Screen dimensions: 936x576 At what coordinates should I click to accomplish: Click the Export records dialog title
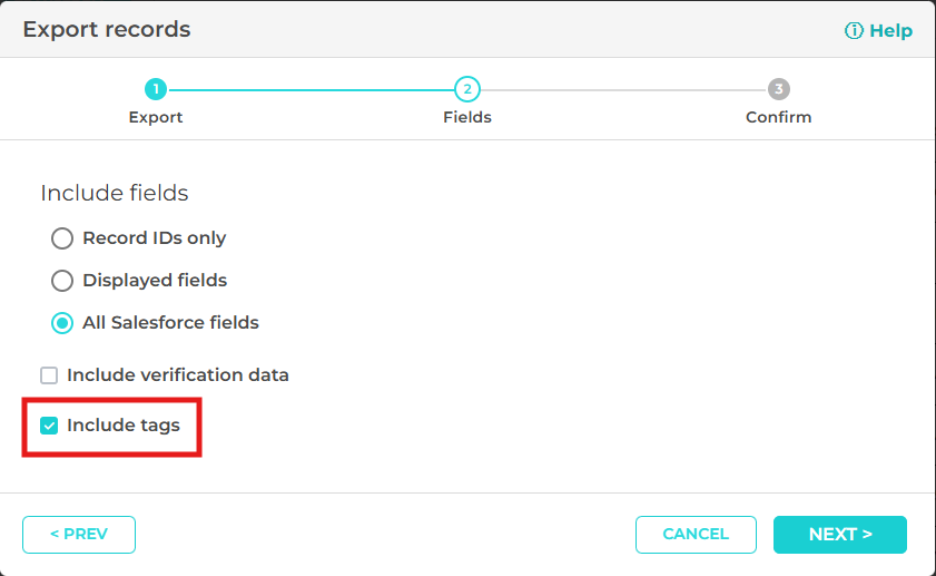click(106, 30)
